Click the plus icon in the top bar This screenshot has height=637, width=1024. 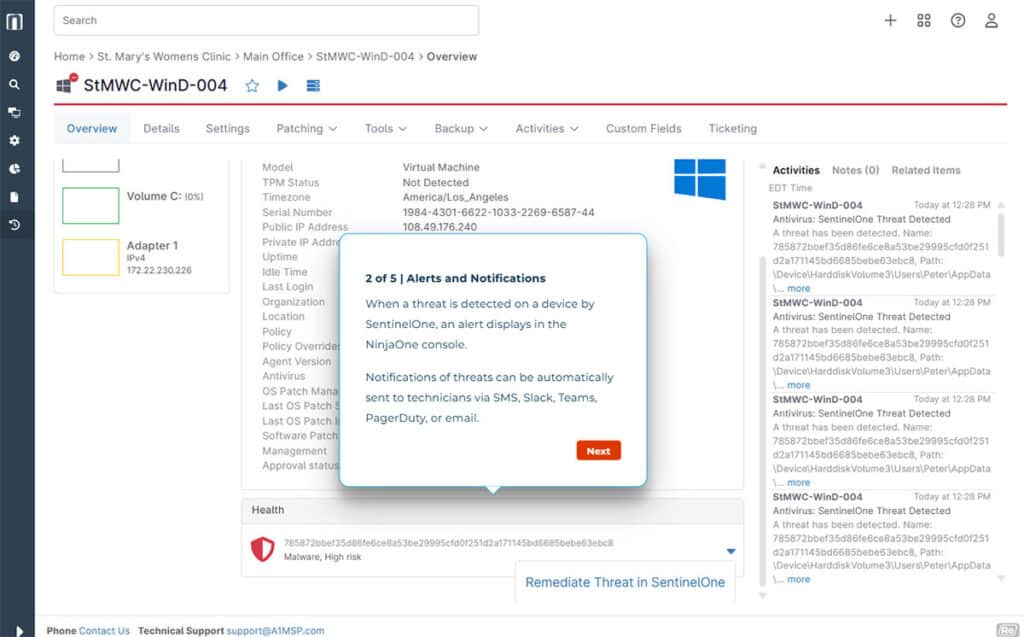click(x=890, y=20)
